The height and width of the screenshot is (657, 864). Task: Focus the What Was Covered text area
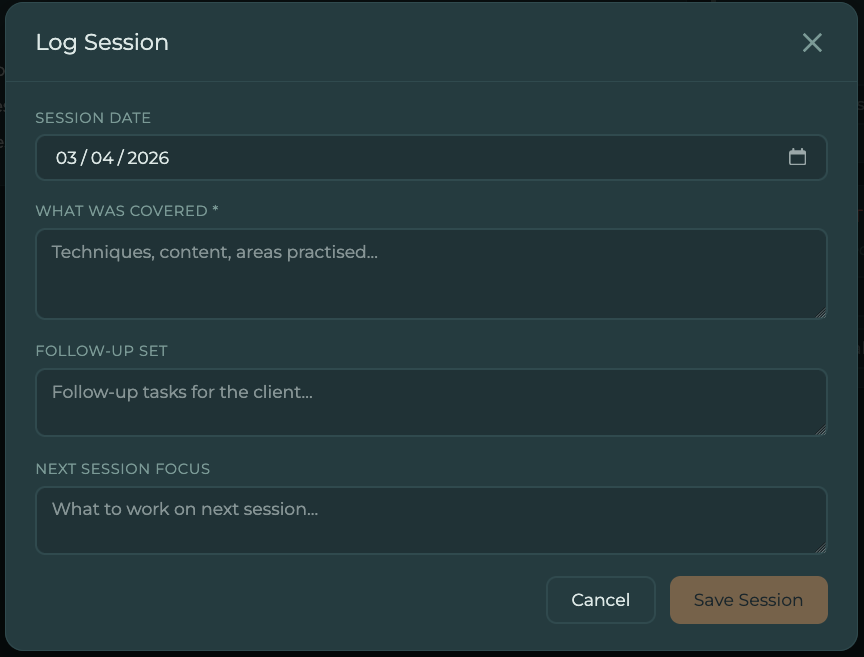pyautogui.click(x=430, y=273)
